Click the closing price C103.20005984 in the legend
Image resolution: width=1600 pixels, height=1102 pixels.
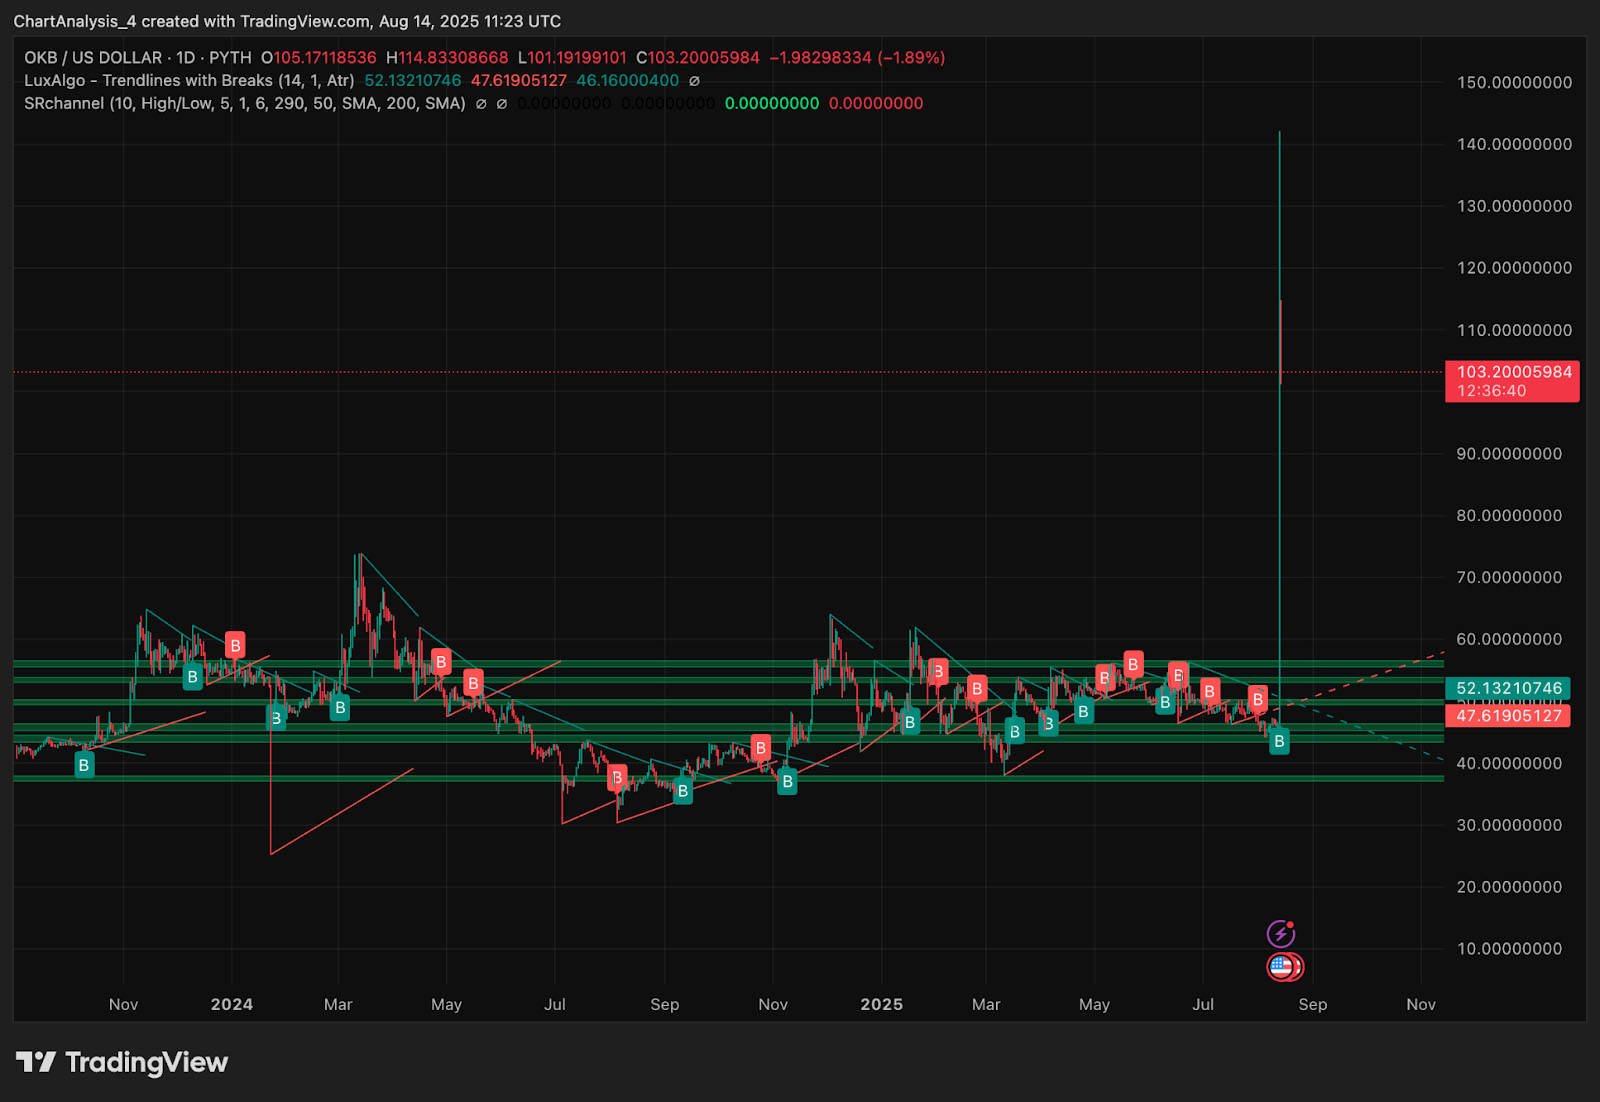click(x=698, y=58)
